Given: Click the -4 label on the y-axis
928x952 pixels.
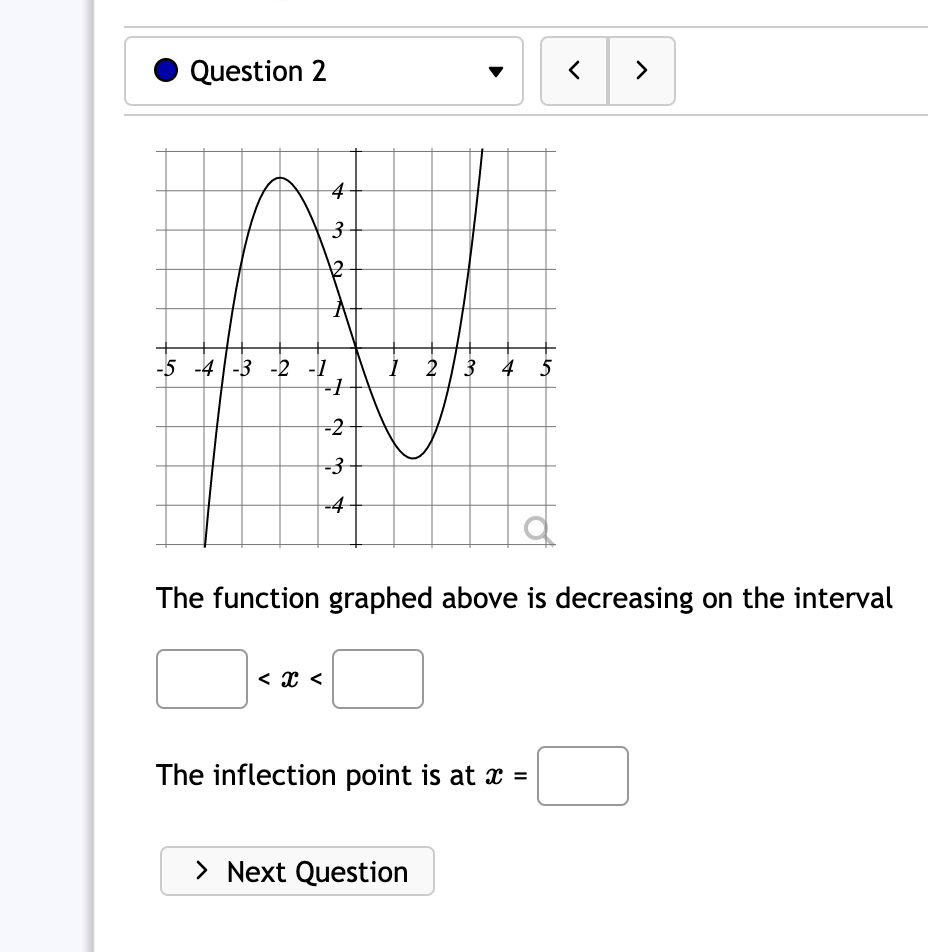Looking at the screenshot, I should coord(334,505).
